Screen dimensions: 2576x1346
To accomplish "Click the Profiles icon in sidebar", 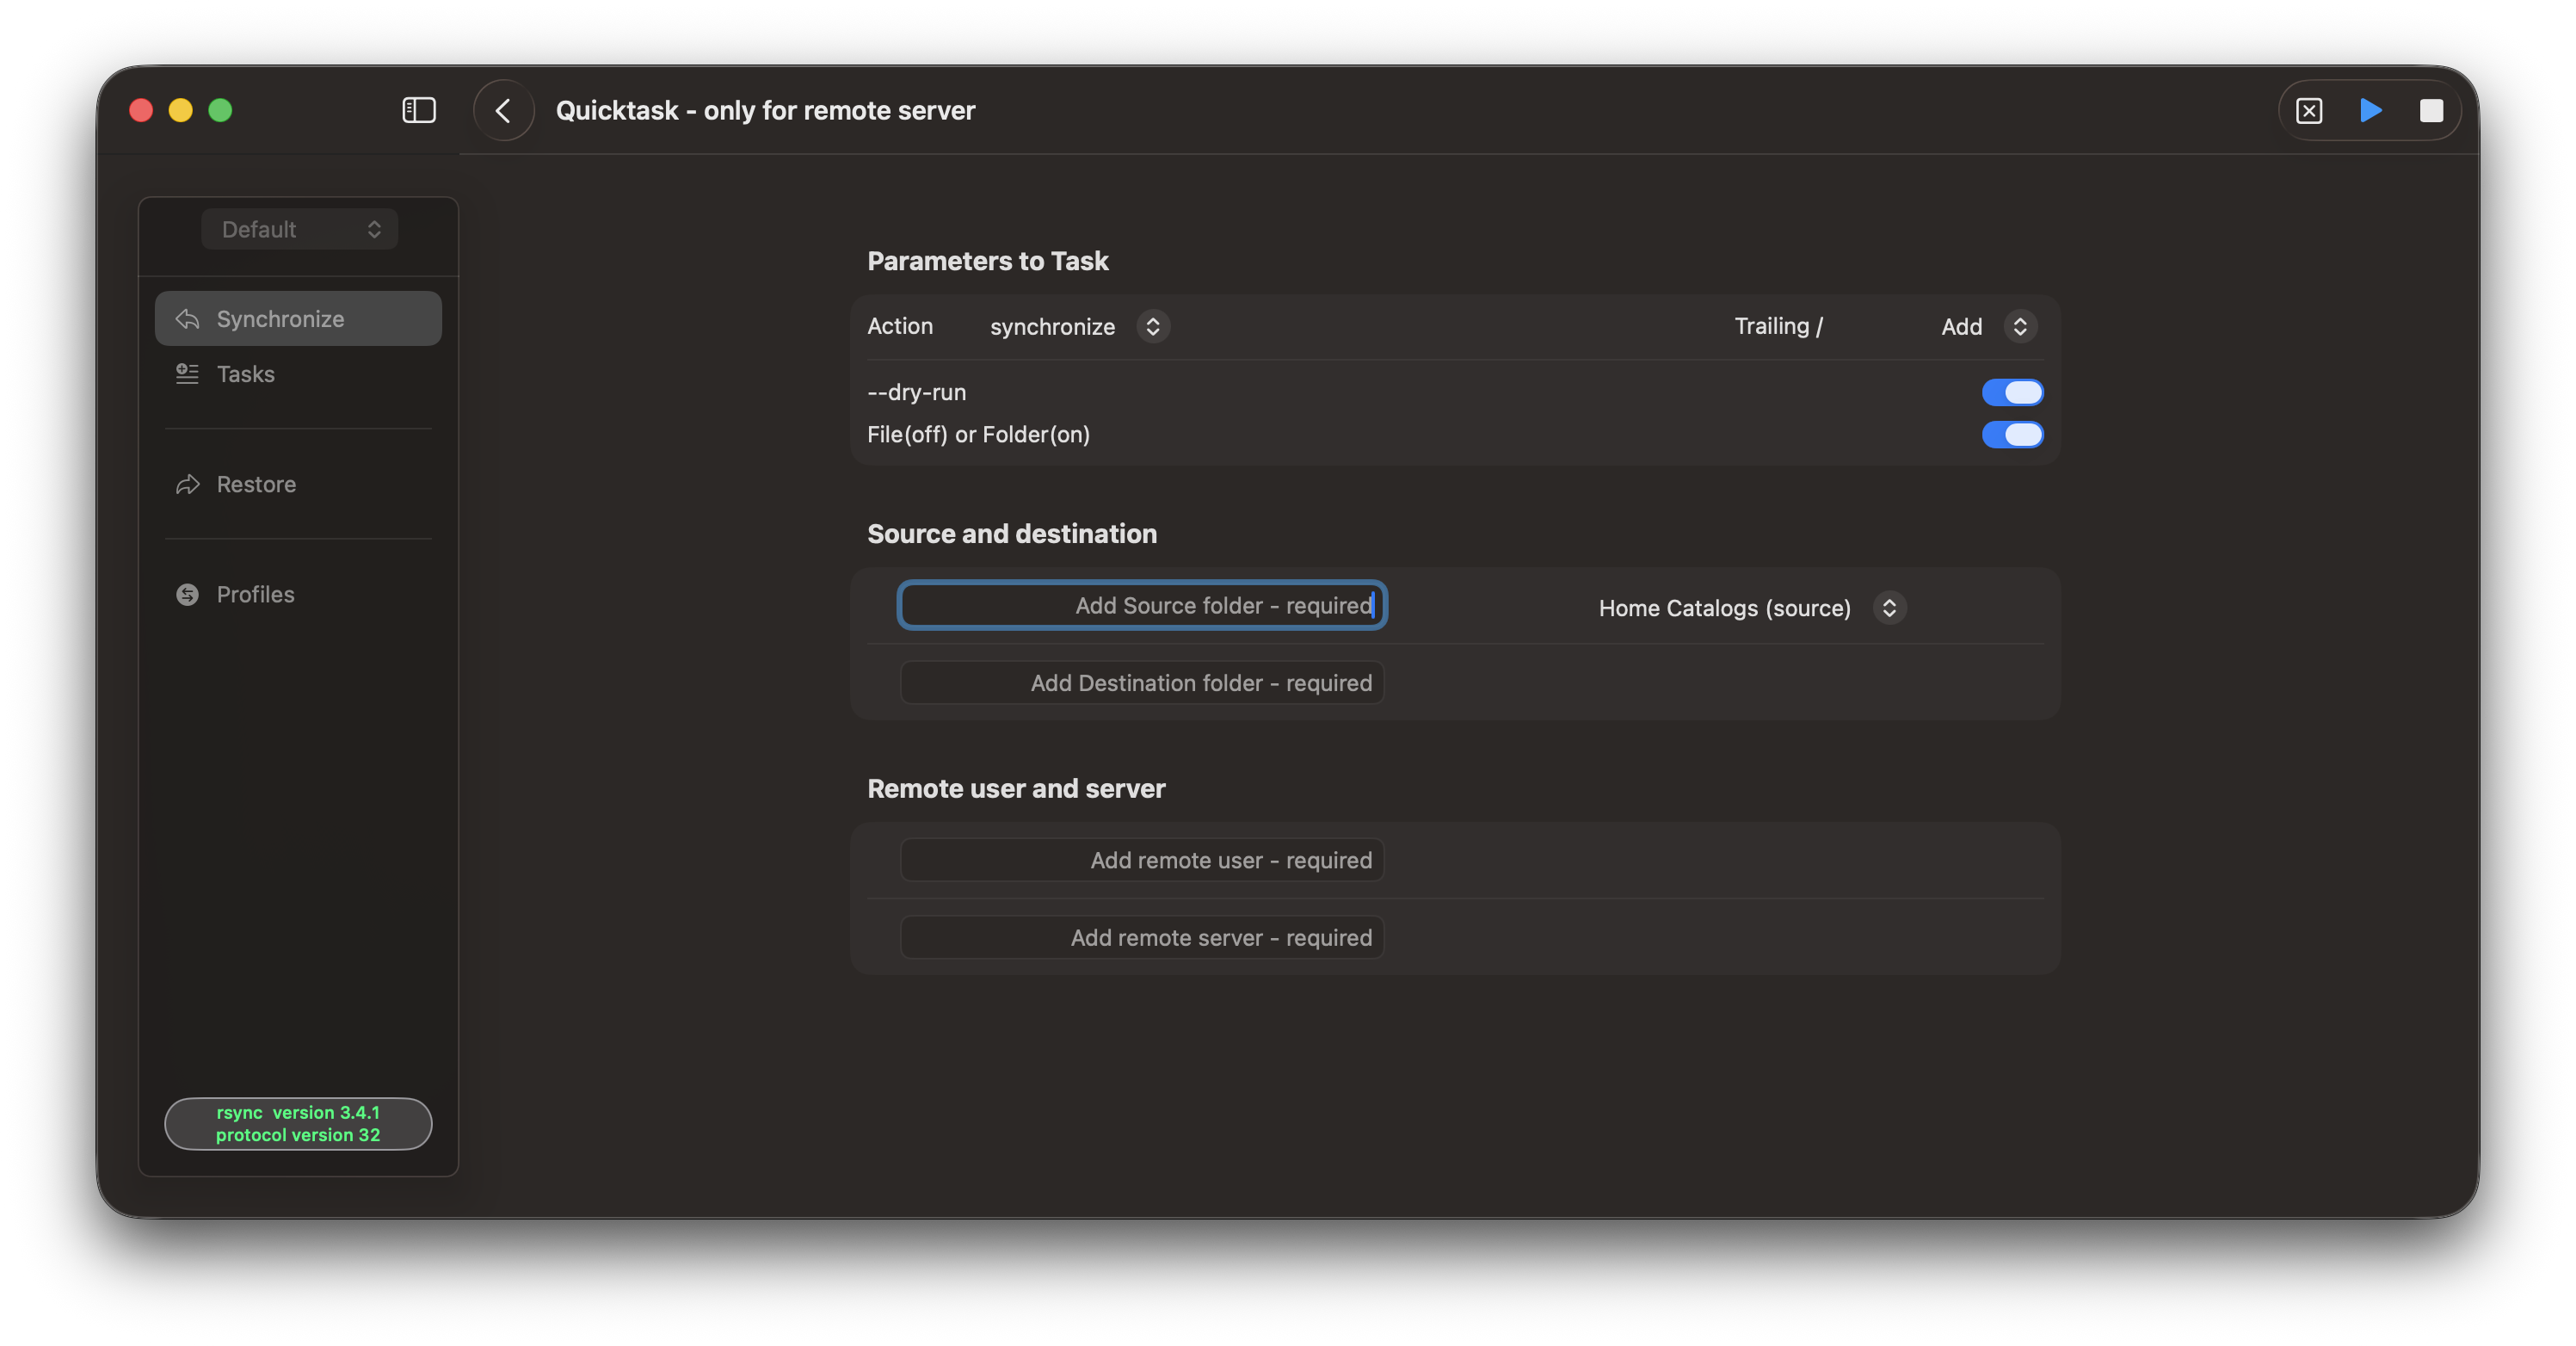I will point(187,595).
